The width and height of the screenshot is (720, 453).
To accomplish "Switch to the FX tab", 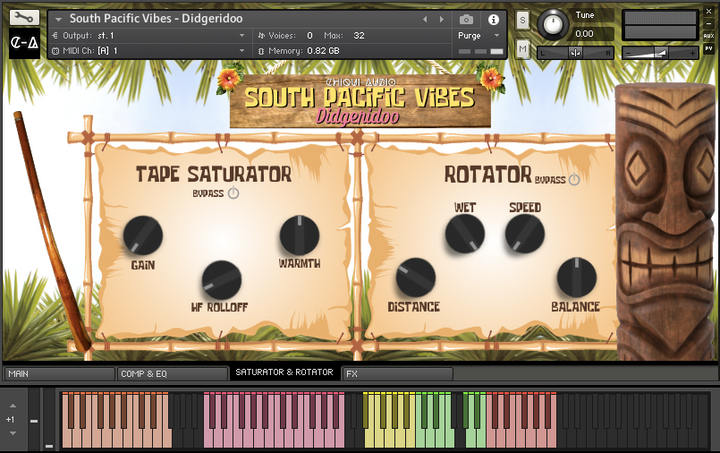I will (398, 374).
